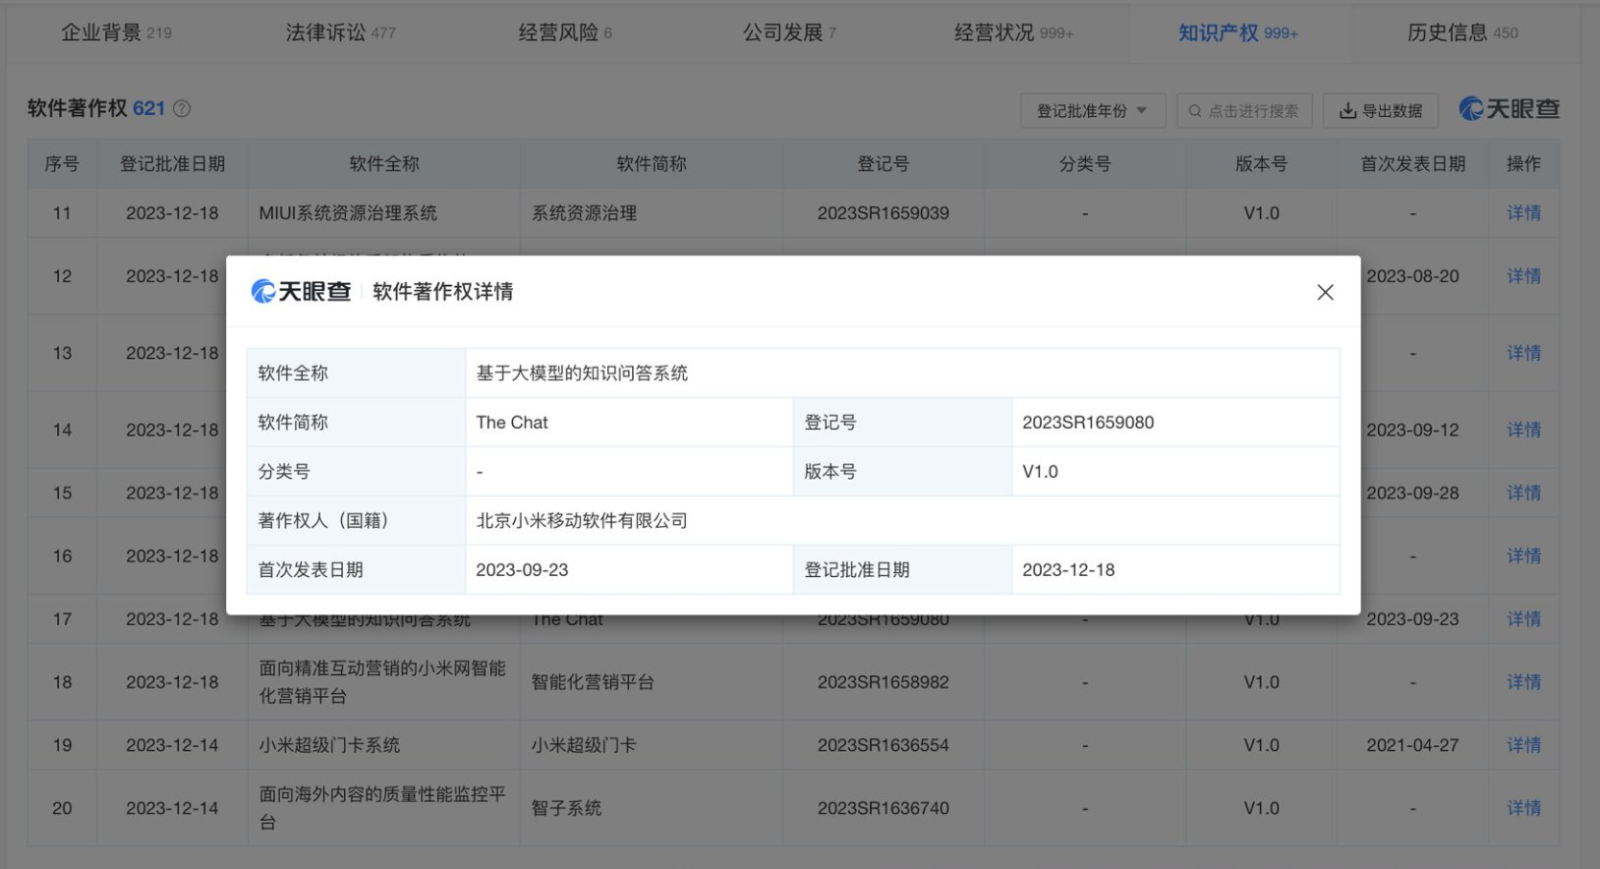This screenshot has width=1600, height=869.
Task: Click the 首次发表日期 column header
Action: click(1413, 164)
